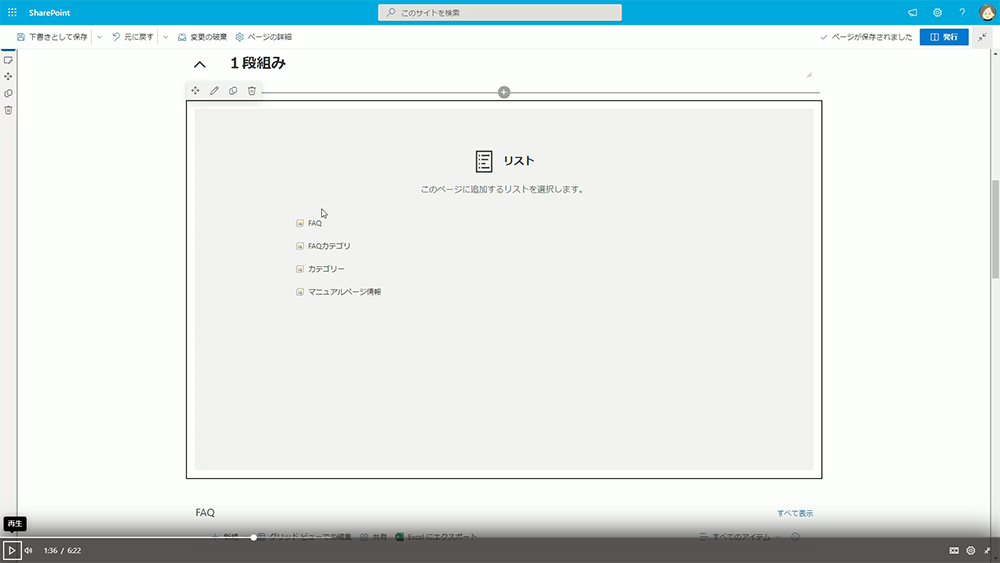Click the lower FAQ web part title
Viewport: 1000px width, 563px height.
205,513
